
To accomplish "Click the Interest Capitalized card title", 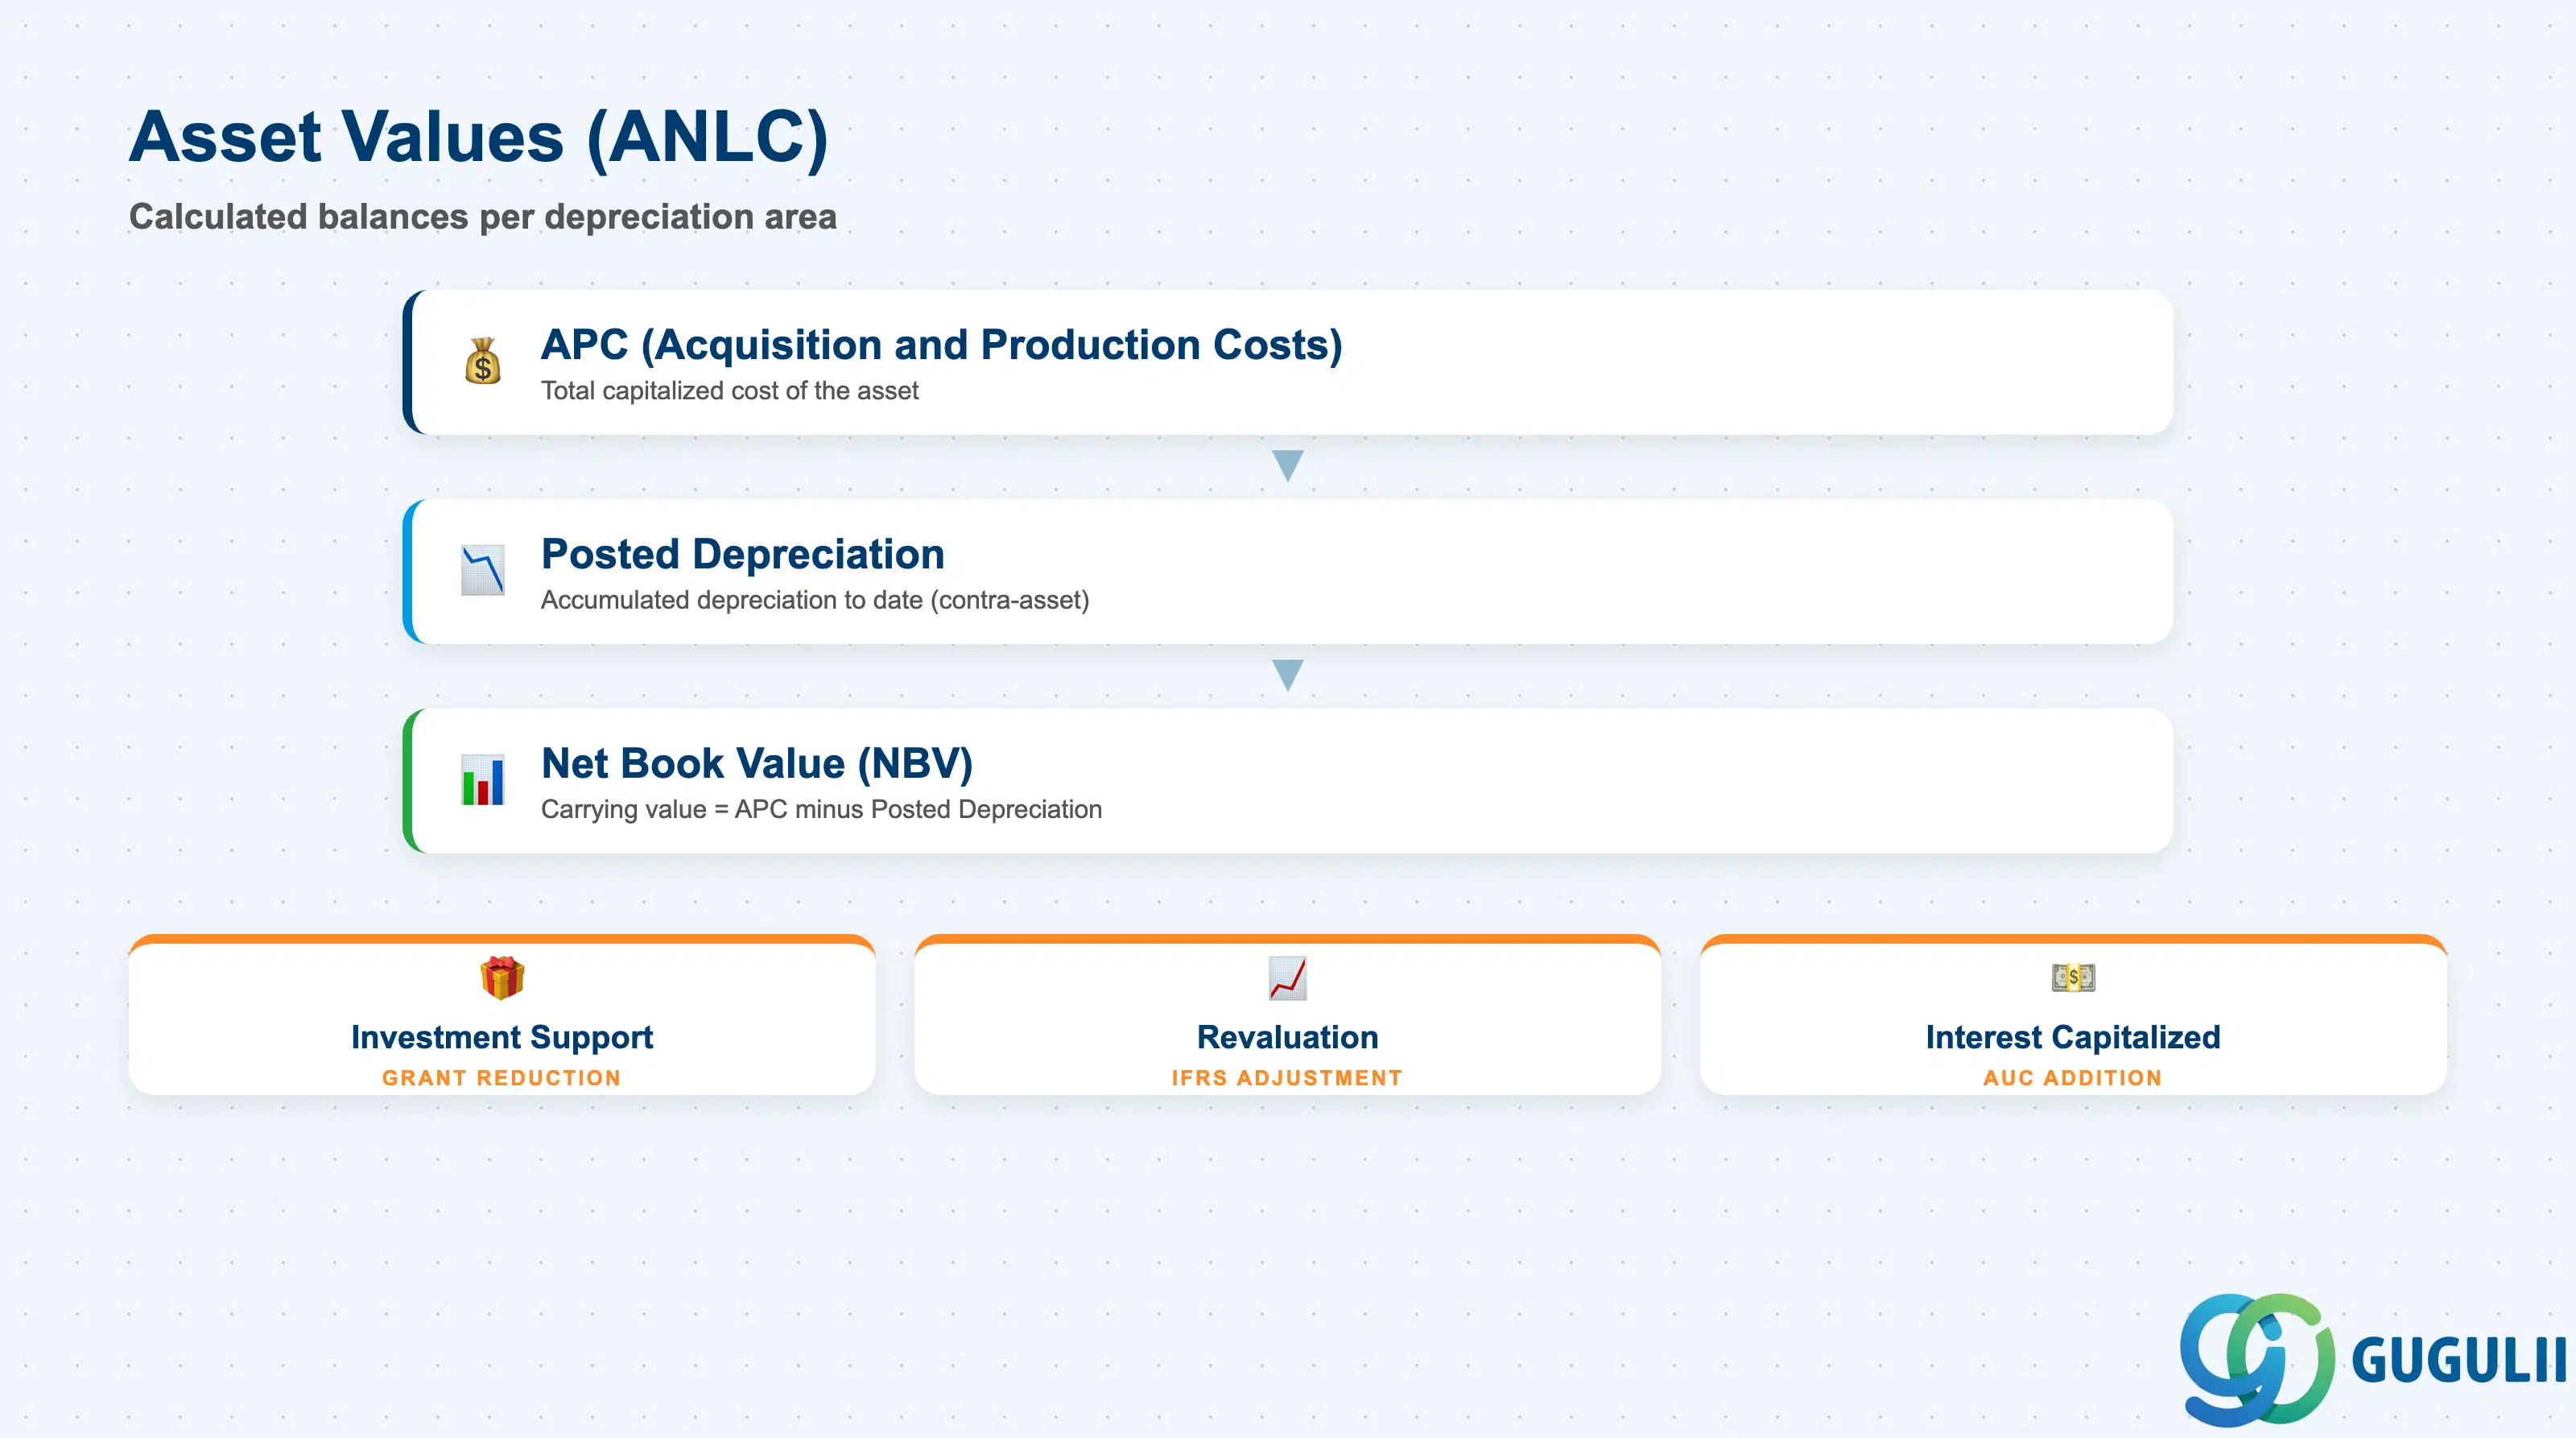I will click(2073, 1037).
